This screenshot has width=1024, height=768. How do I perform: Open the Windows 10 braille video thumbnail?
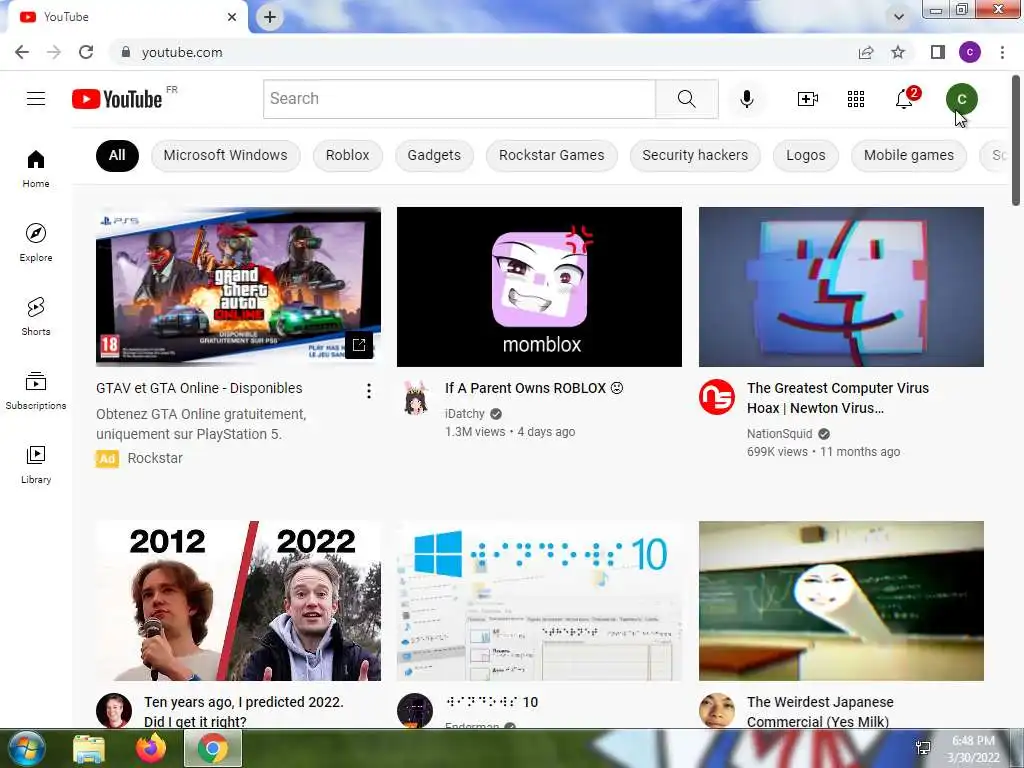click(x=539, y=601)
